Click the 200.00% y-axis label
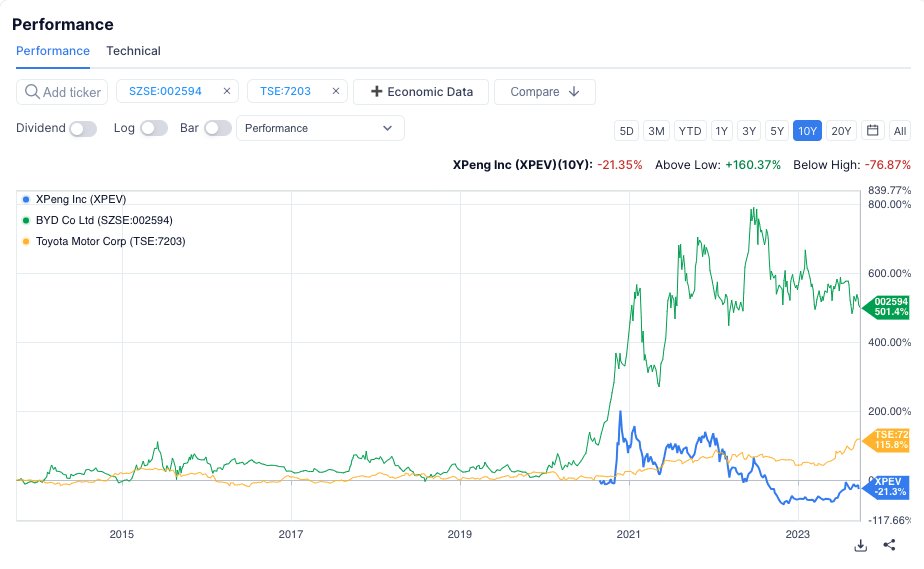 [x=889, y=411]
